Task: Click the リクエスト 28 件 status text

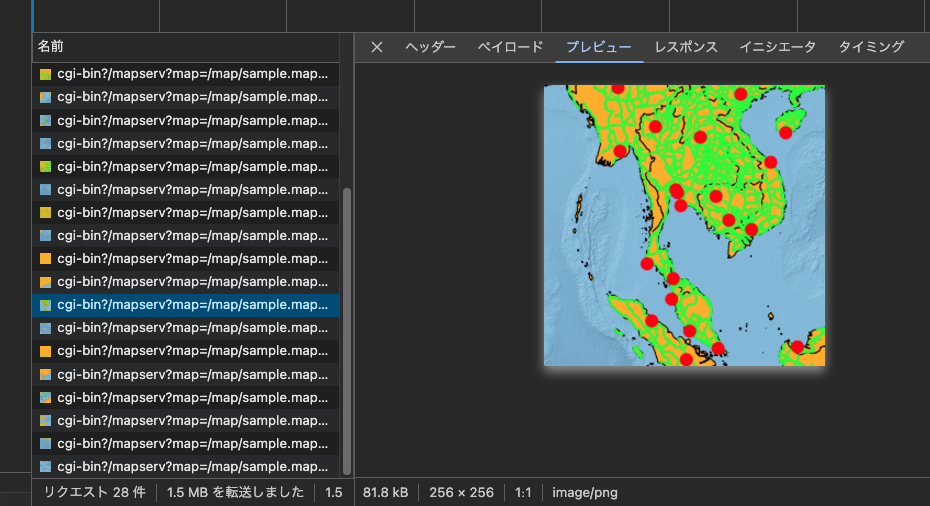Action: [x=94, y=492]
